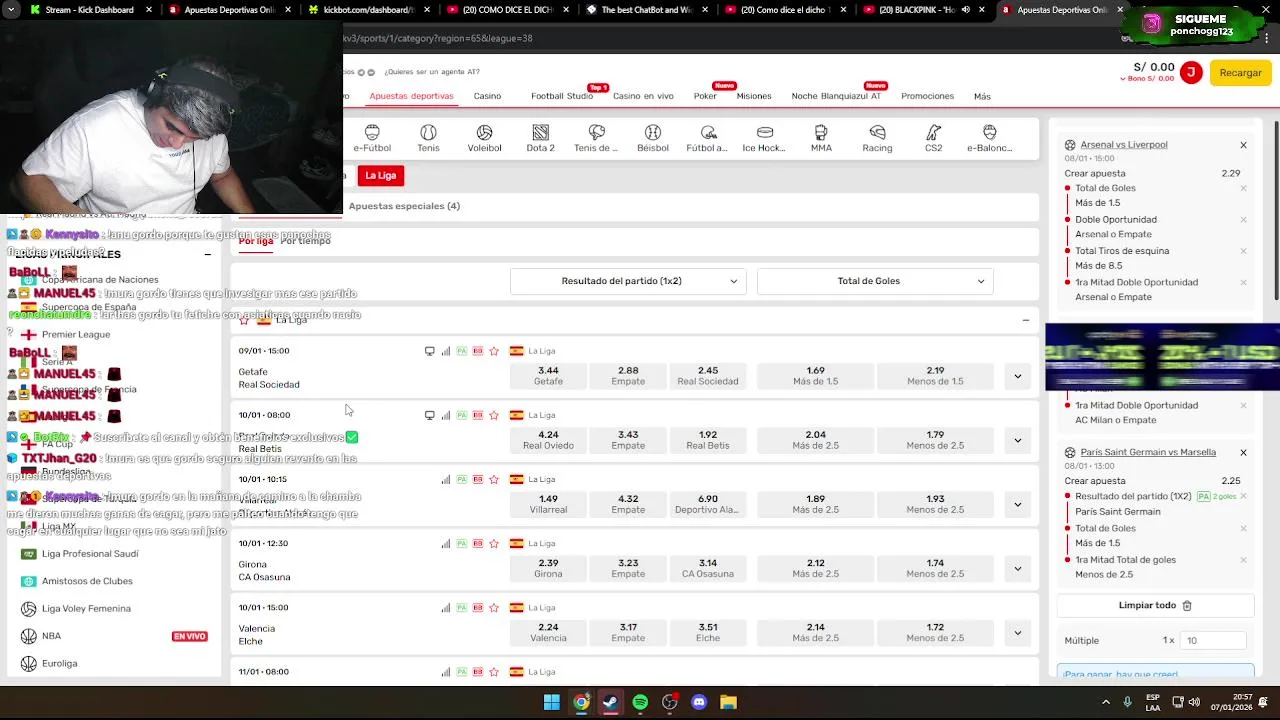
Task: Open Casino en vivo tab
Action: [643, 96]
